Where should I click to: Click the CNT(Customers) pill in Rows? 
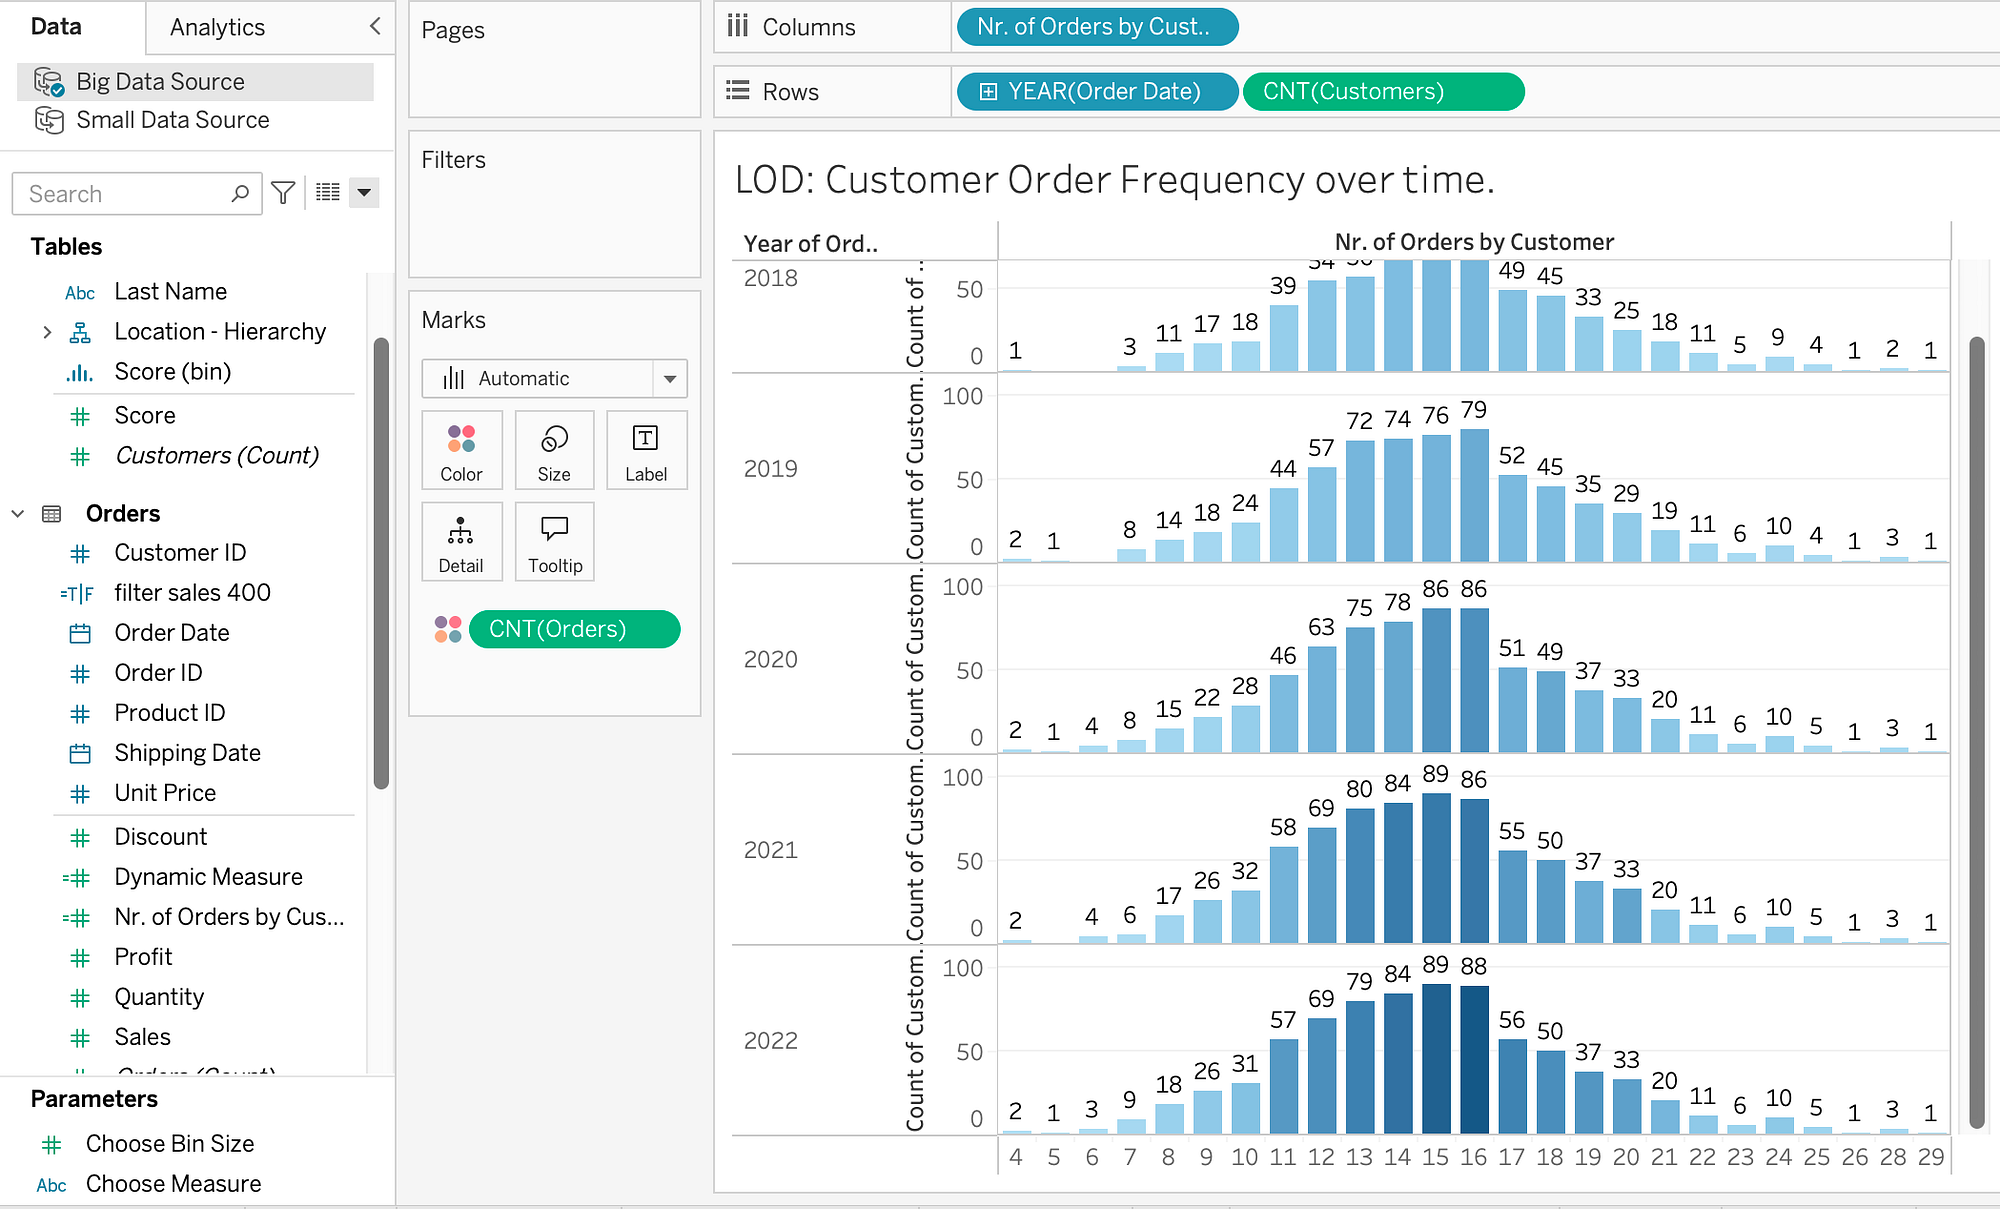tap(1383, 92)
